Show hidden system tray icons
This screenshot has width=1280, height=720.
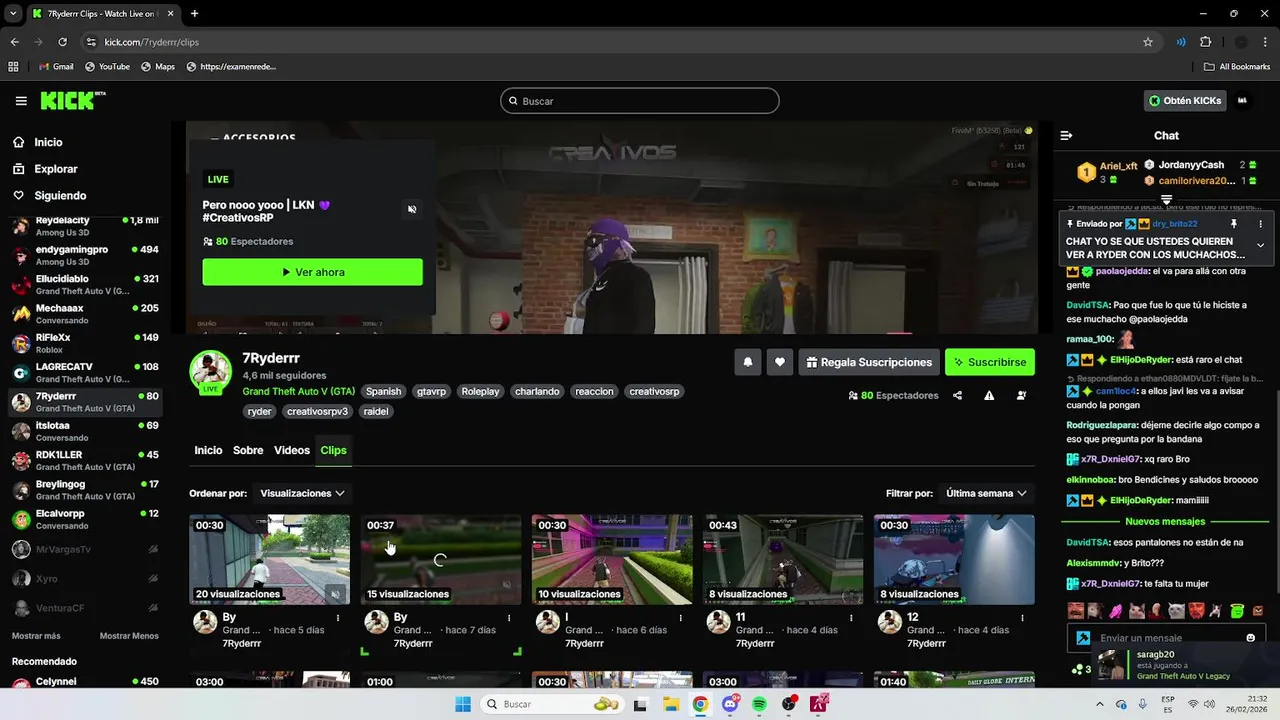[1100, 704]
